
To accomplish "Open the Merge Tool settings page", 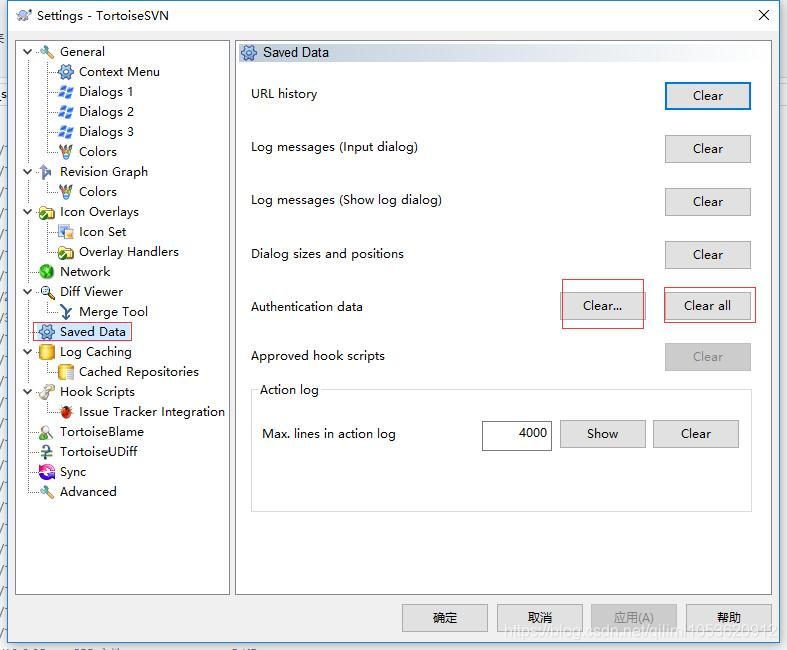I will pos(113,312).
